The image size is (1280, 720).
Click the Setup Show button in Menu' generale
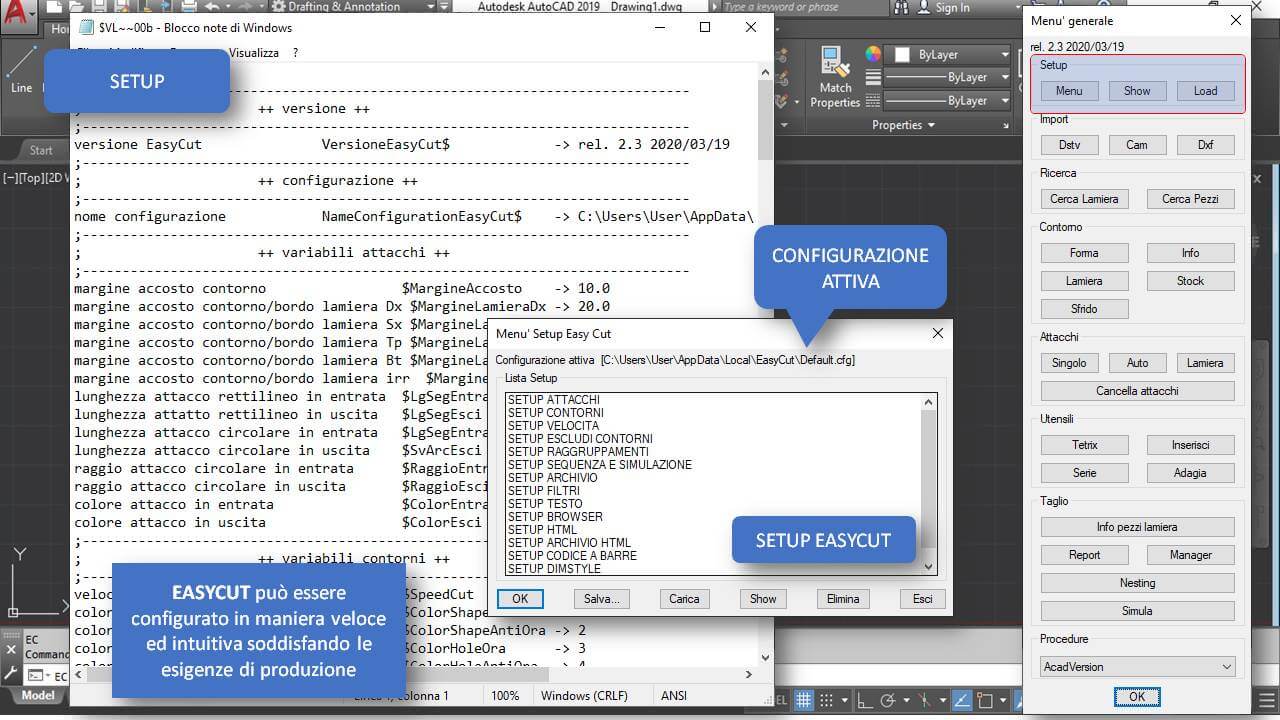tap(1137, 91)
